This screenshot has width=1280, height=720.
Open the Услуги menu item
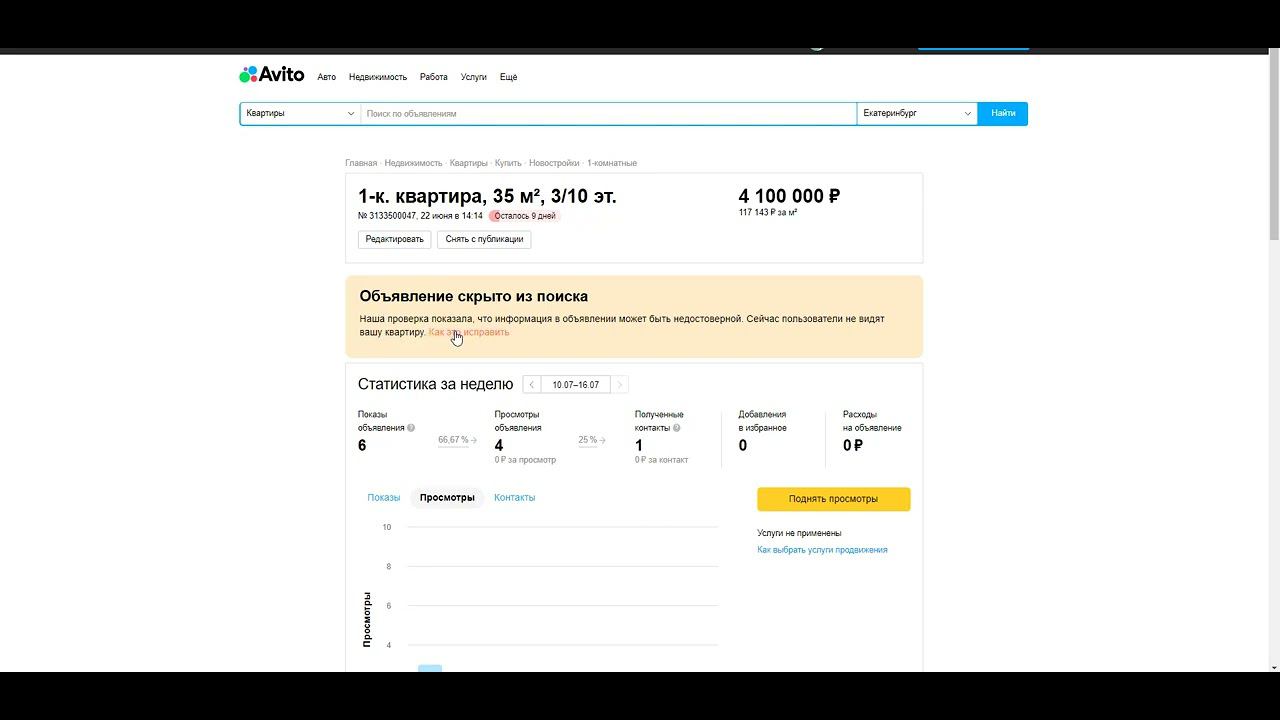pos(474,77)
